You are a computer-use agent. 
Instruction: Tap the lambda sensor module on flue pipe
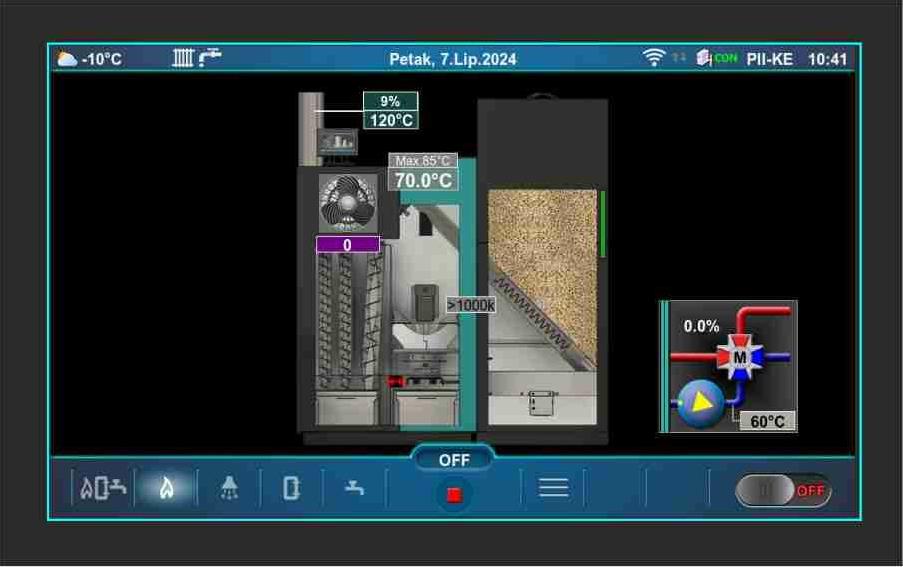point(337,142)
